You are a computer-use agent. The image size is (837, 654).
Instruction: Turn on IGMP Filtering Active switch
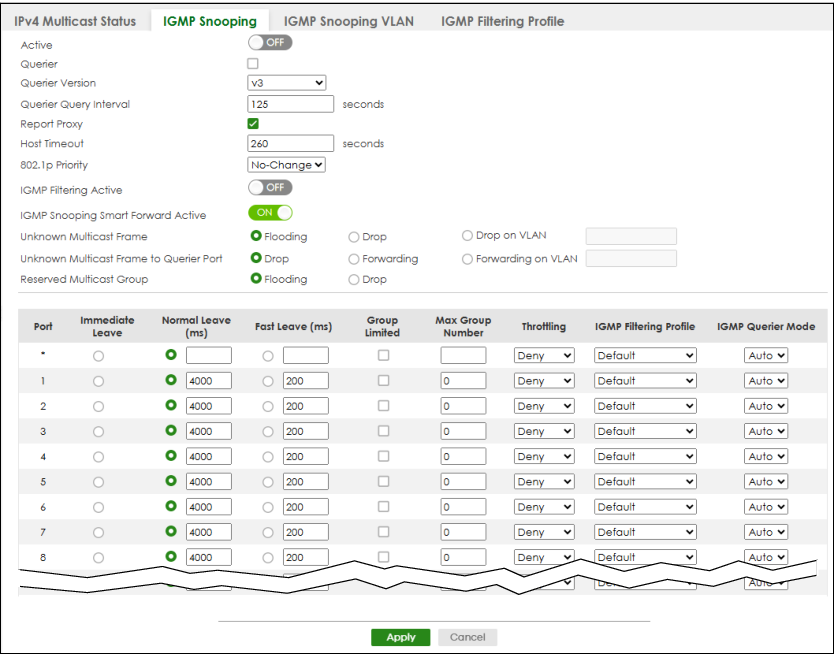pyautogui.click(x=270, y=187)
